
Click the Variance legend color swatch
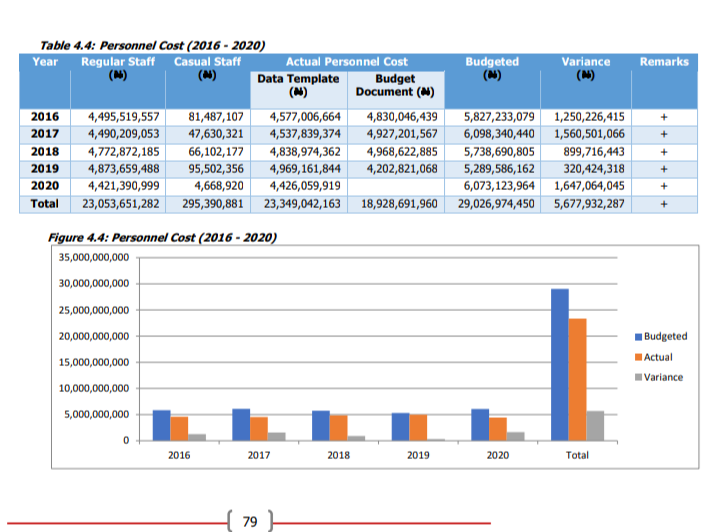pyautogui.click(x=638, y=377)
